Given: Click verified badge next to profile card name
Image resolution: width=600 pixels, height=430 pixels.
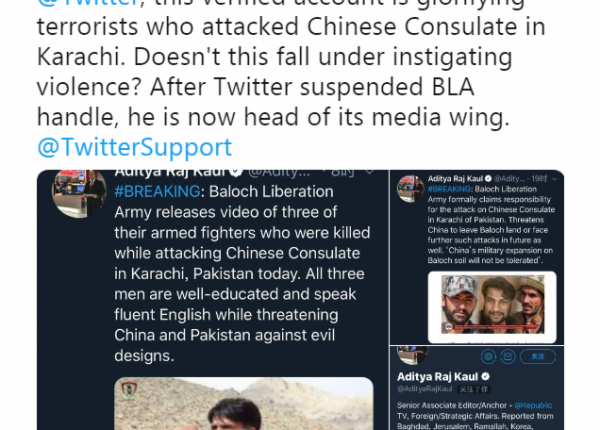Looking at the screenshot, I should tap(486, 376).
